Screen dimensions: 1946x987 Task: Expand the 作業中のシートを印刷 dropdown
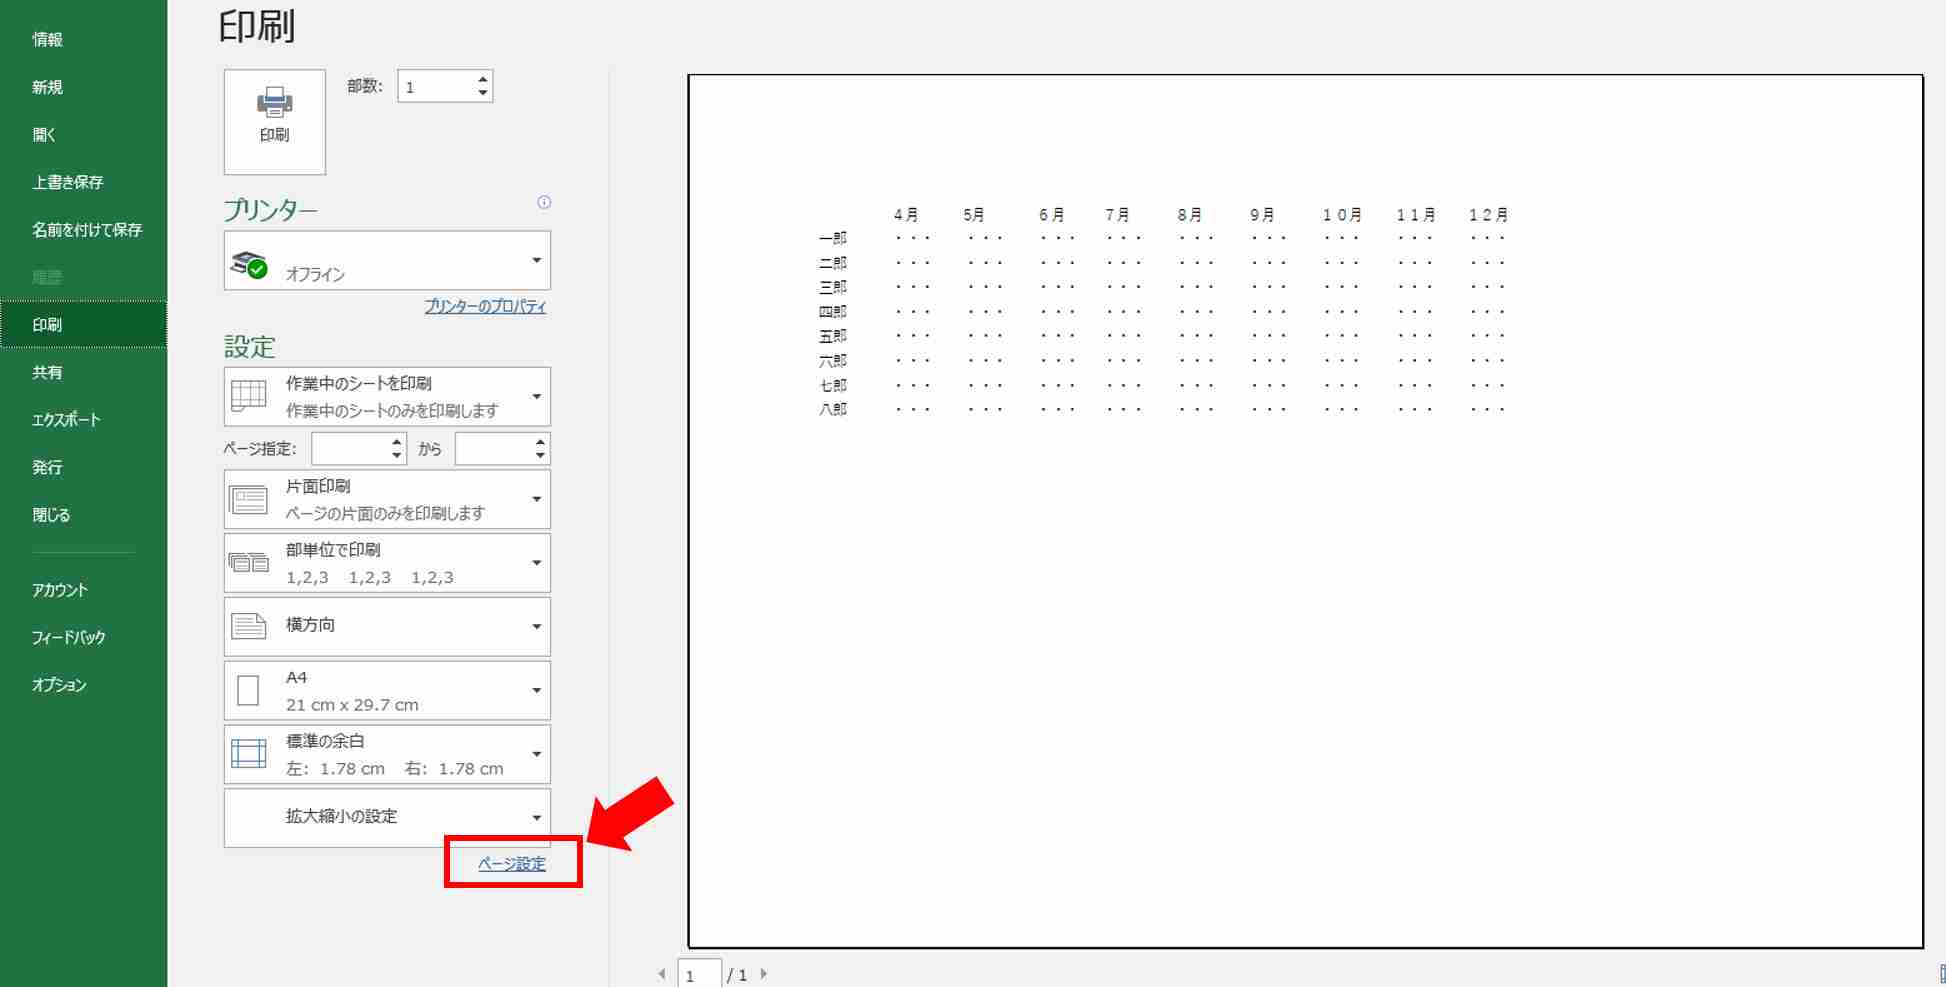point(387,396)
